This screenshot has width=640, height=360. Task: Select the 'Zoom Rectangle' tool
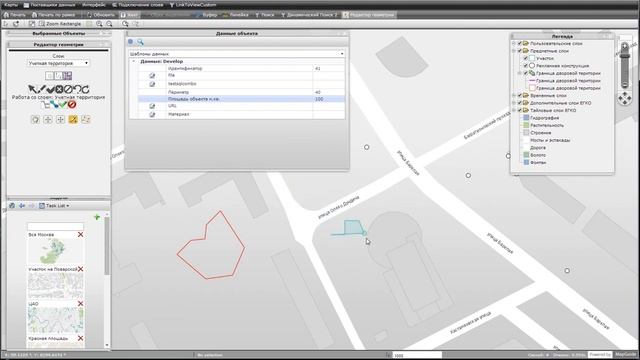pos(60,24)
